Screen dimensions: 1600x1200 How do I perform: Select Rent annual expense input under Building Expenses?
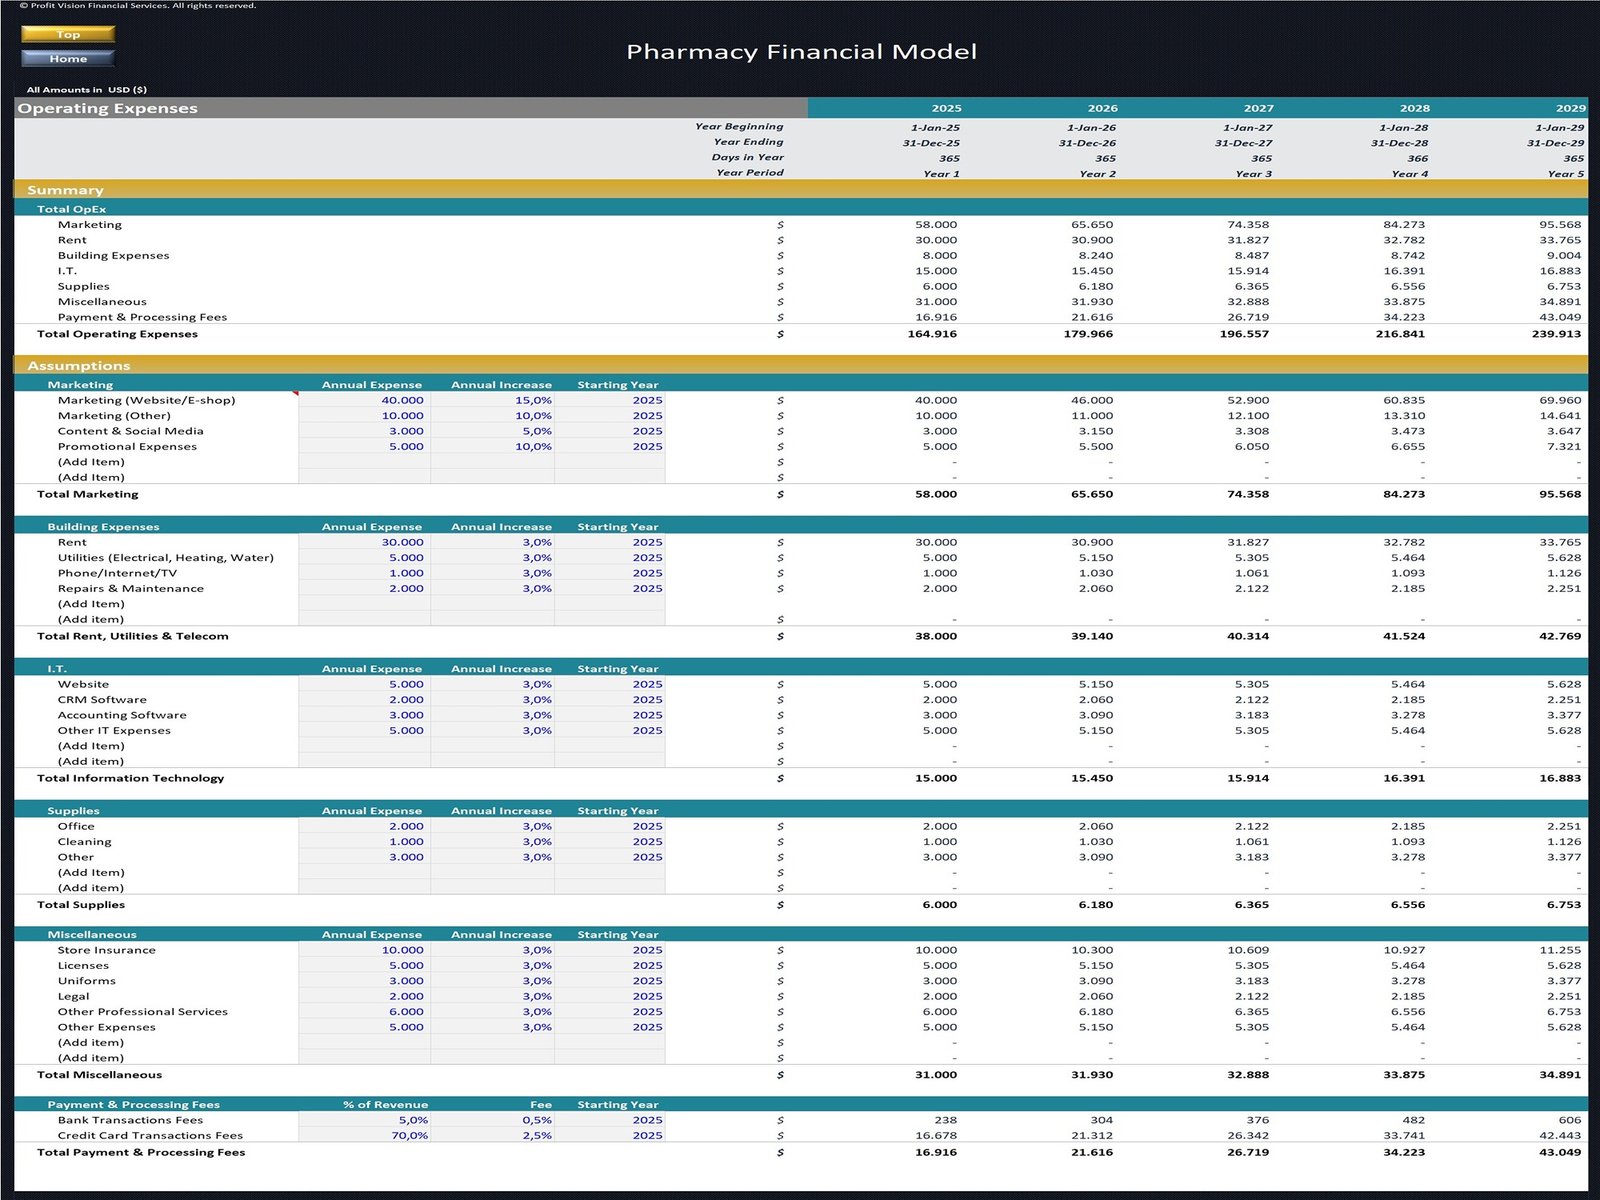[365, 542]
